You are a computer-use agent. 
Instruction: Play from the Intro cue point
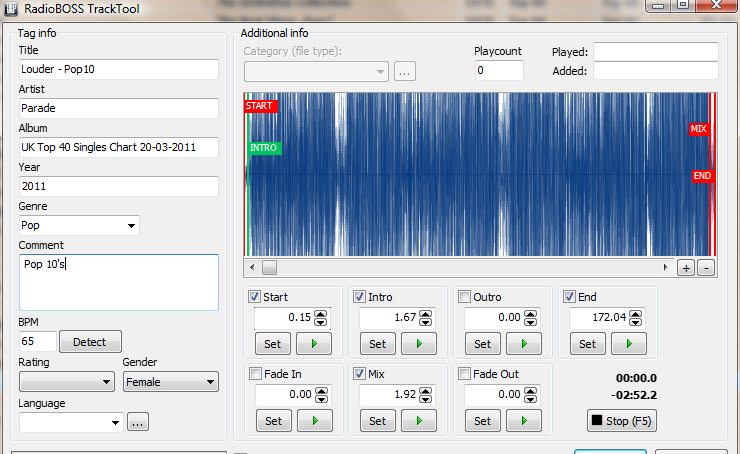click(419, 344)
